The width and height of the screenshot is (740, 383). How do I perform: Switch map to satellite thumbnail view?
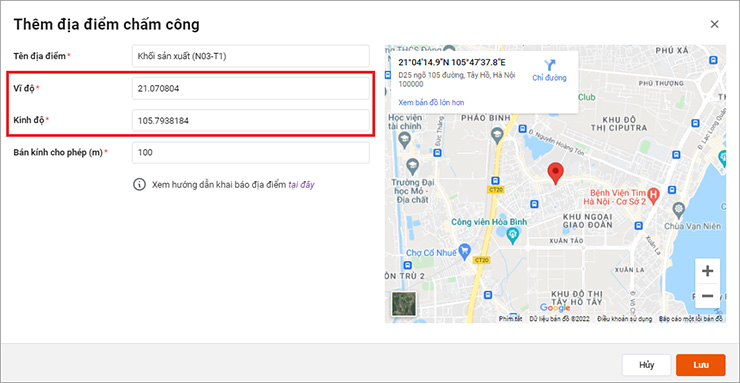[x=404, y=304]
